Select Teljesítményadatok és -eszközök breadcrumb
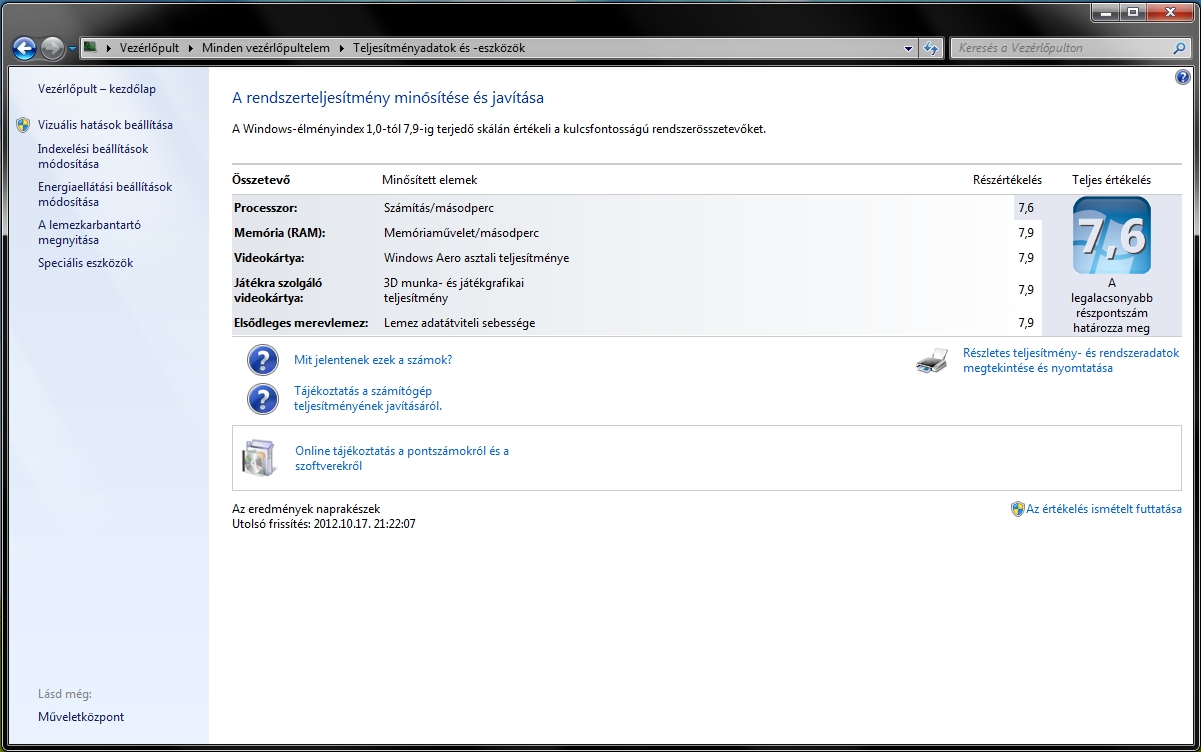Screen dimensions: 1201x752 click(439, 47)
